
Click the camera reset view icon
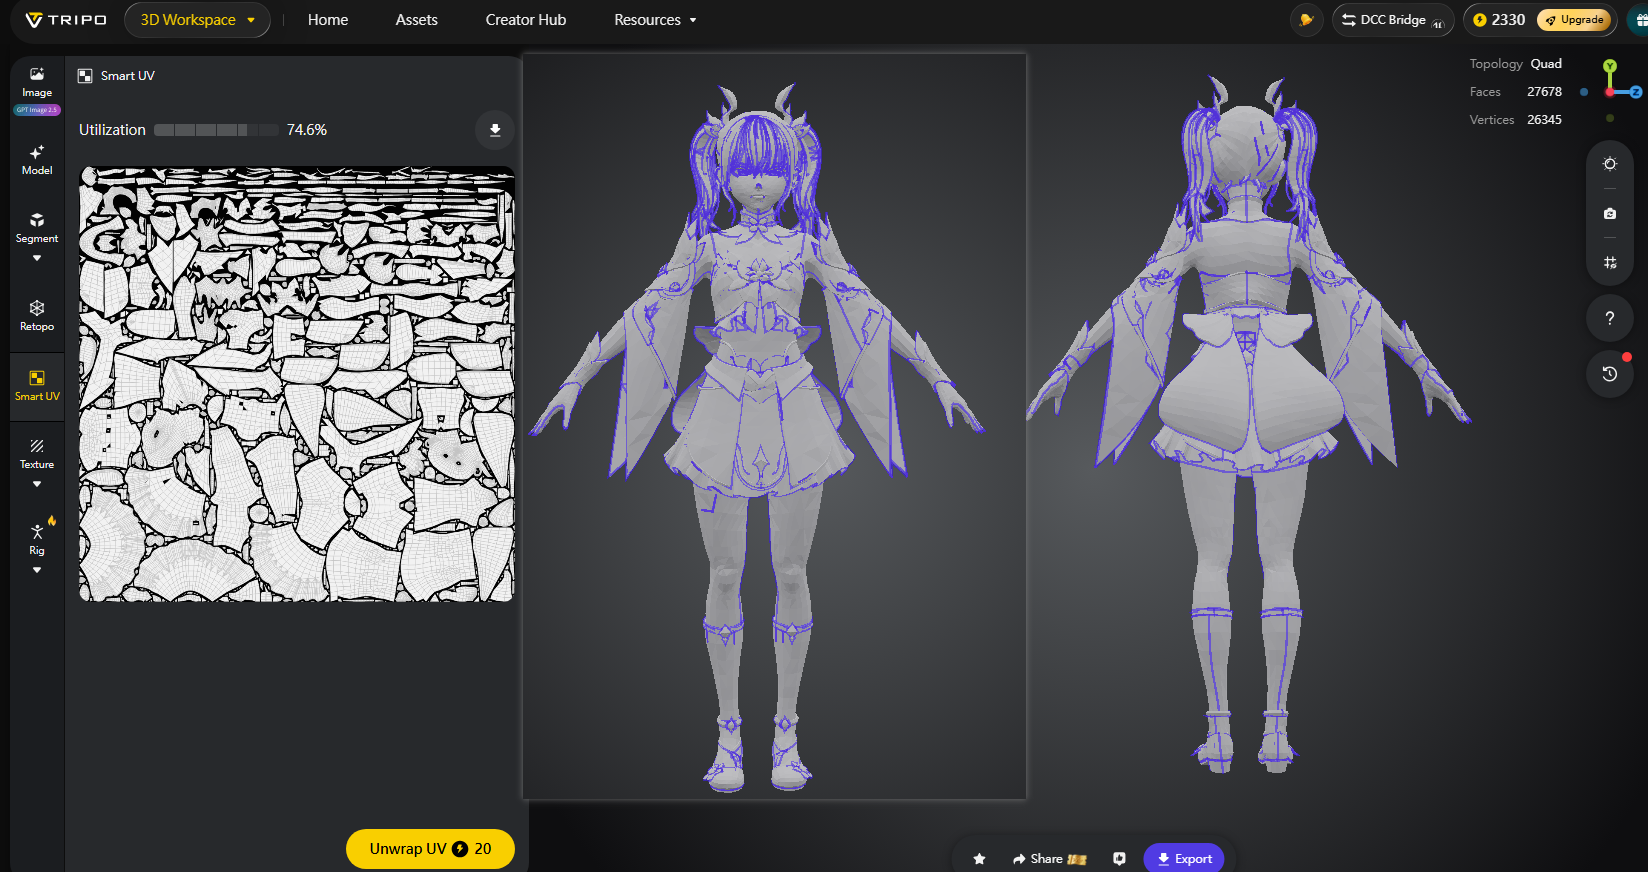[1610, 213]
